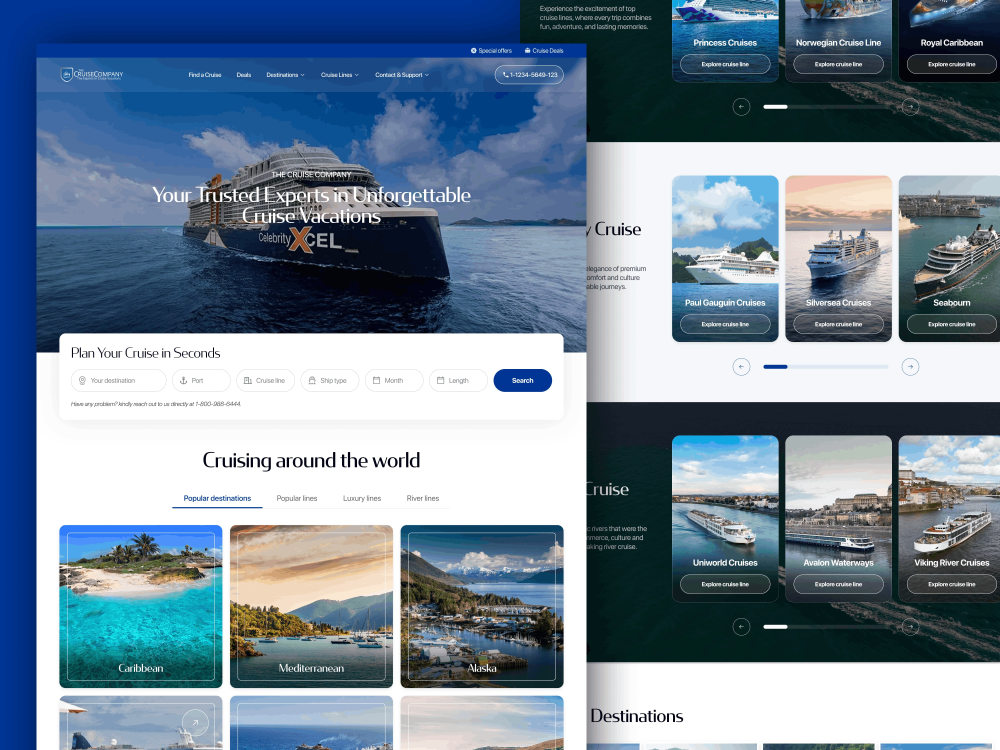This screenshot has width=1000, height=750.
Task: Click previous arrow in popular lines carousel
Action: coord(741,107)
